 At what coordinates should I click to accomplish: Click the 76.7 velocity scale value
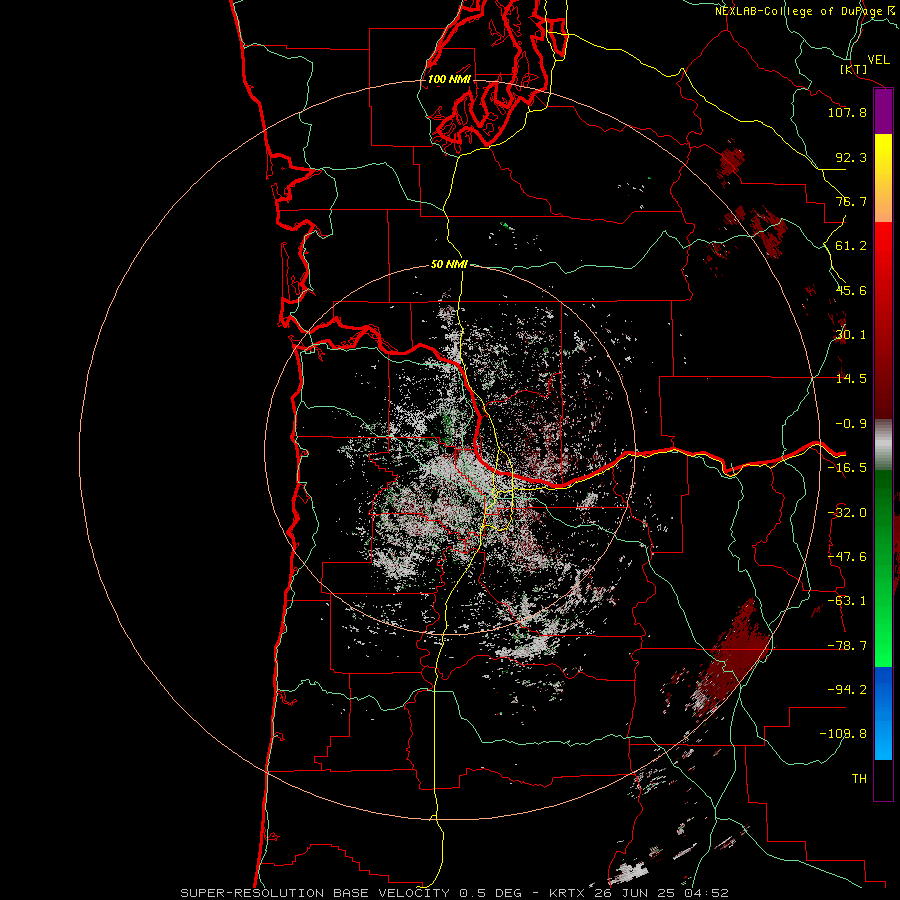851,201
